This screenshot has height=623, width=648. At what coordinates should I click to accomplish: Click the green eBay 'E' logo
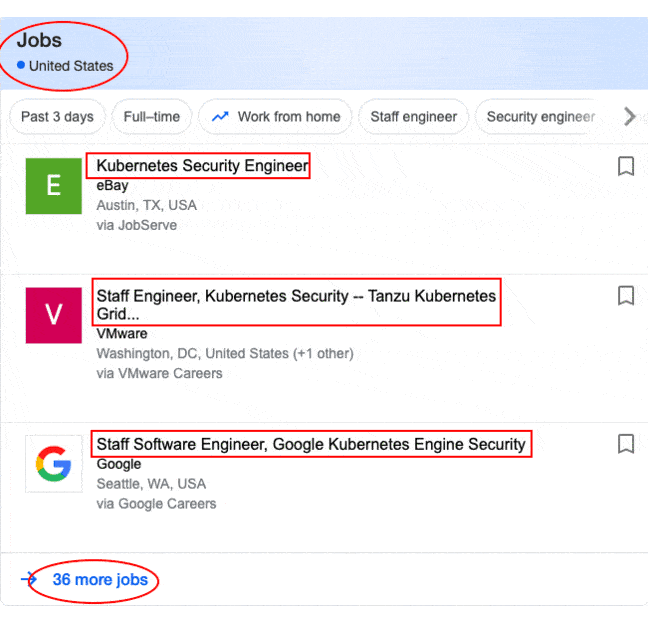click(54, 186)
